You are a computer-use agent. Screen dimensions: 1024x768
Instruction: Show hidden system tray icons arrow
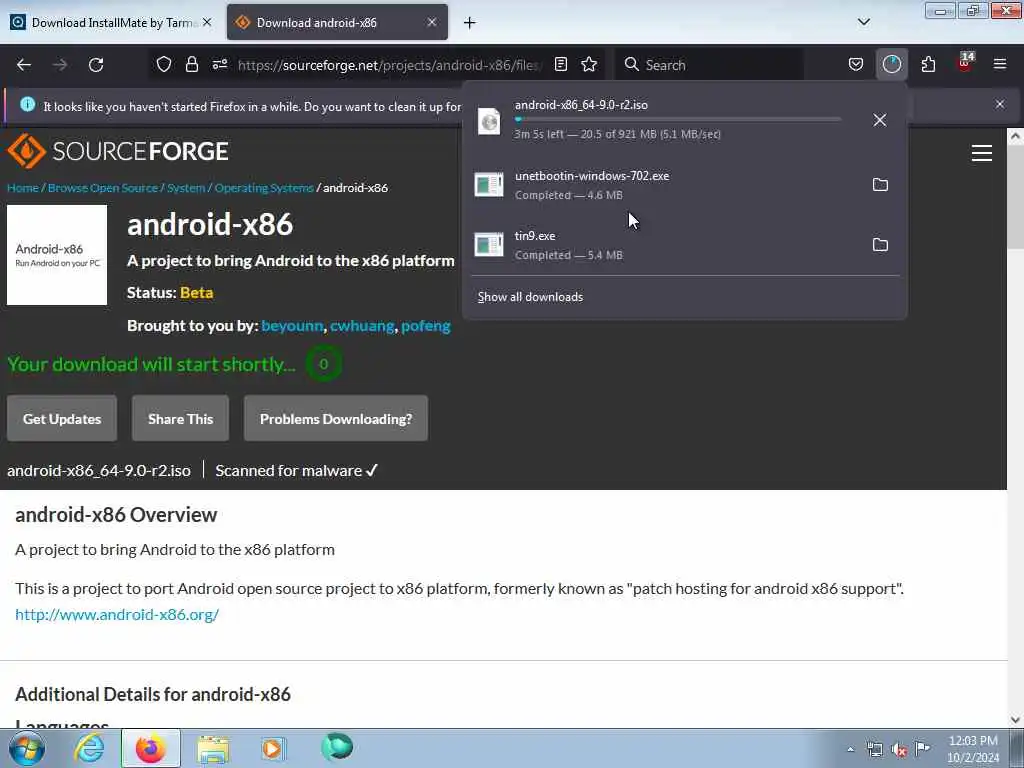pyautogui.click(x=850, y=749)
